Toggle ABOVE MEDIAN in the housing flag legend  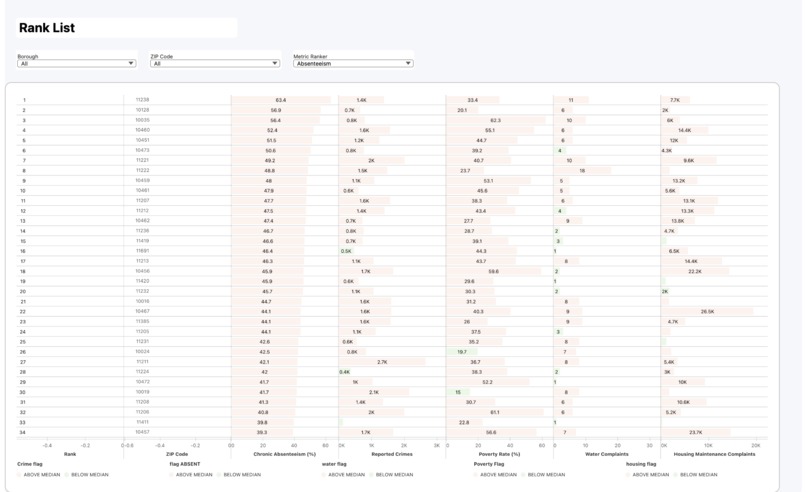[x=648, y=475]
